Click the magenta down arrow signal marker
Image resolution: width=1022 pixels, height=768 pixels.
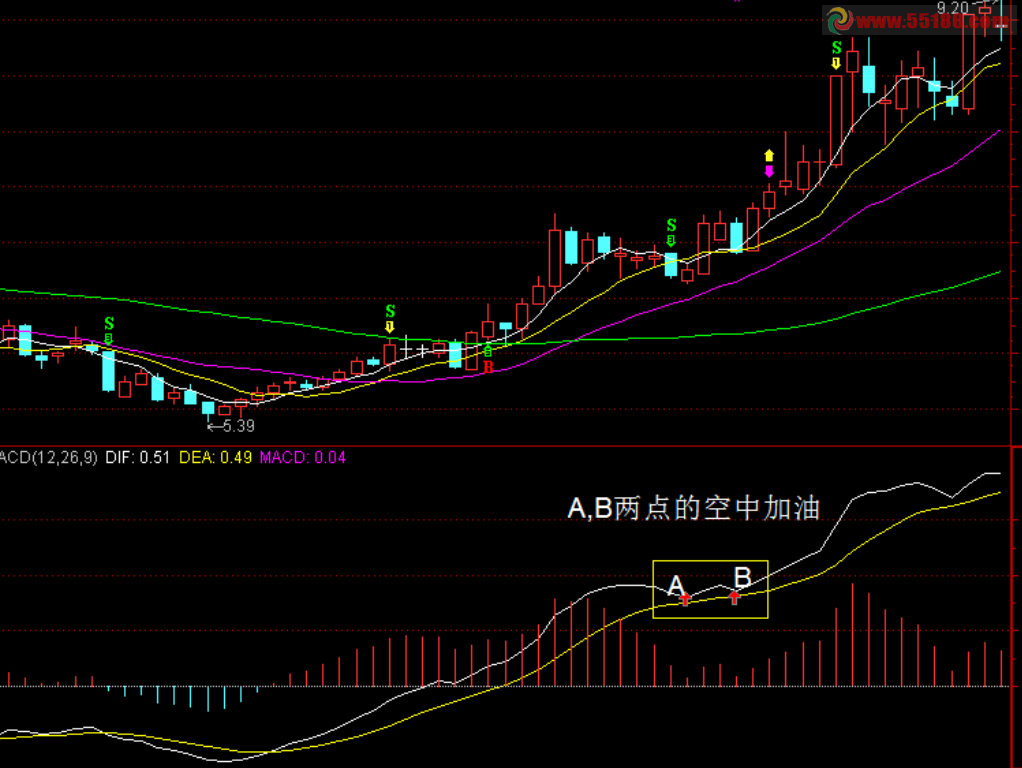tap(769, 171)
